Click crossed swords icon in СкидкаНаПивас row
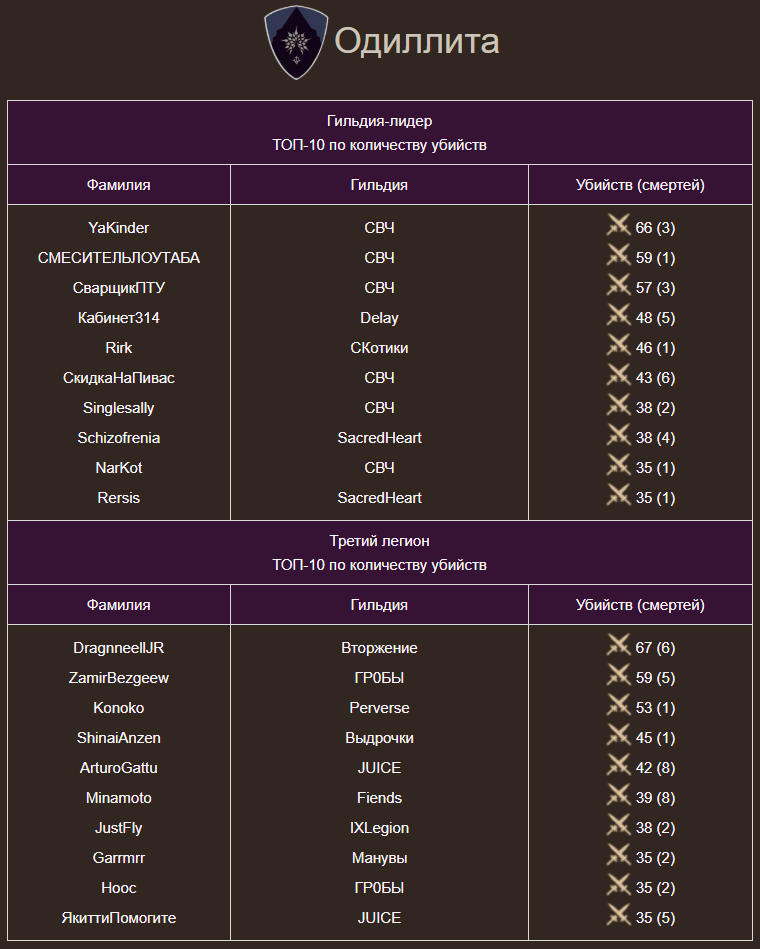This screenshot has width=760, height=949. click(x=618, y=376)
